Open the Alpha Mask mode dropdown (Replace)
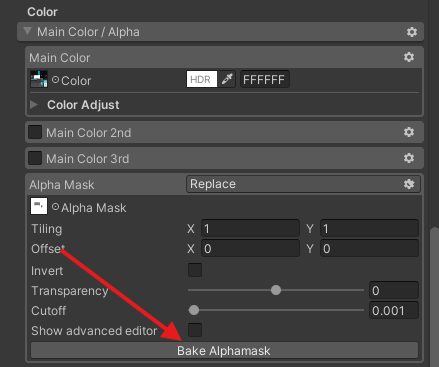 303,184
